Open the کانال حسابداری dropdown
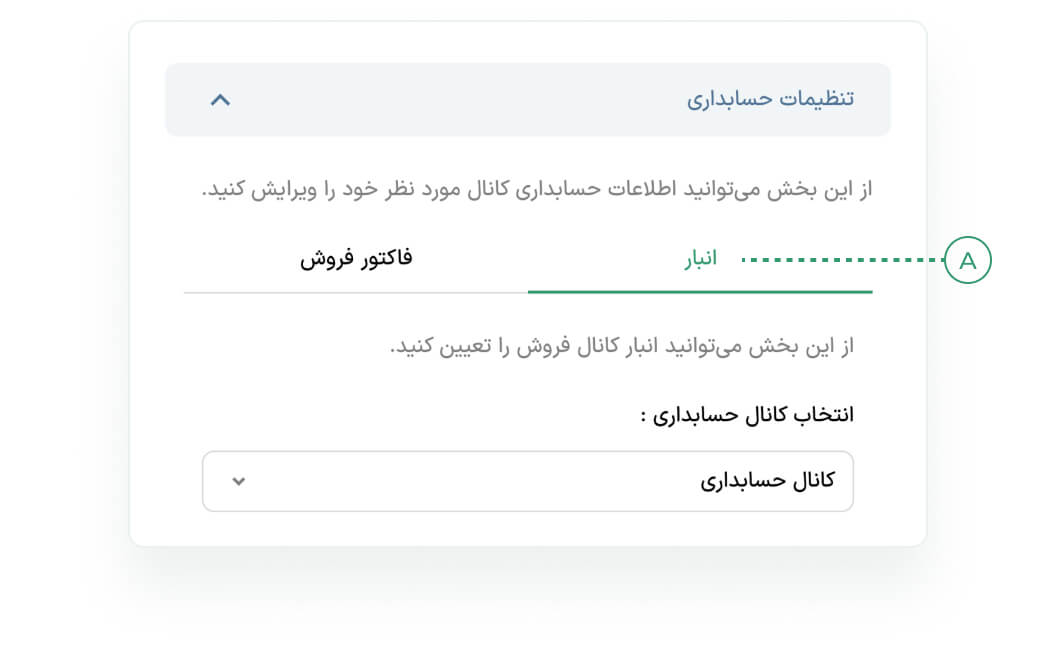 pos(528,481)
